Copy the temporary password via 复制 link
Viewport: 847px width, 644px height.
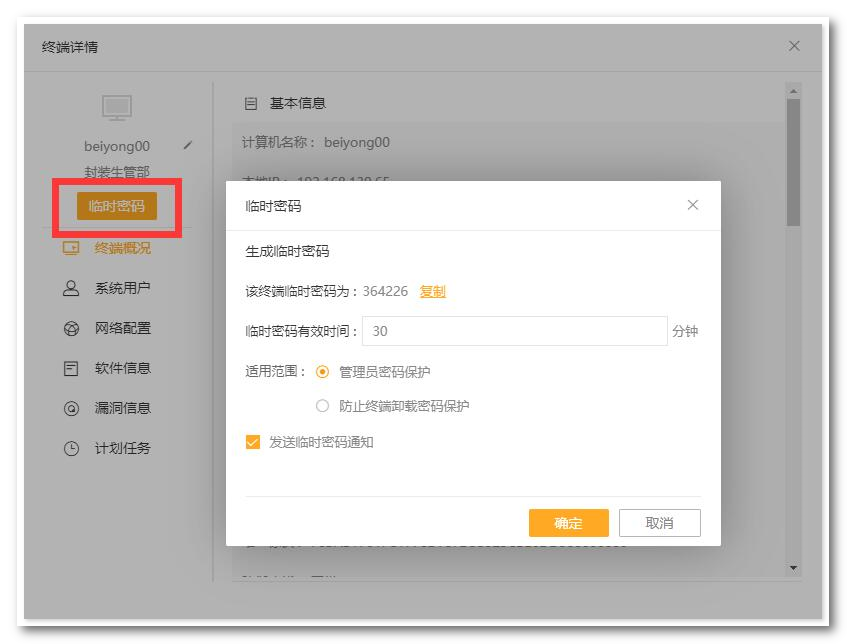click(432, 291)
